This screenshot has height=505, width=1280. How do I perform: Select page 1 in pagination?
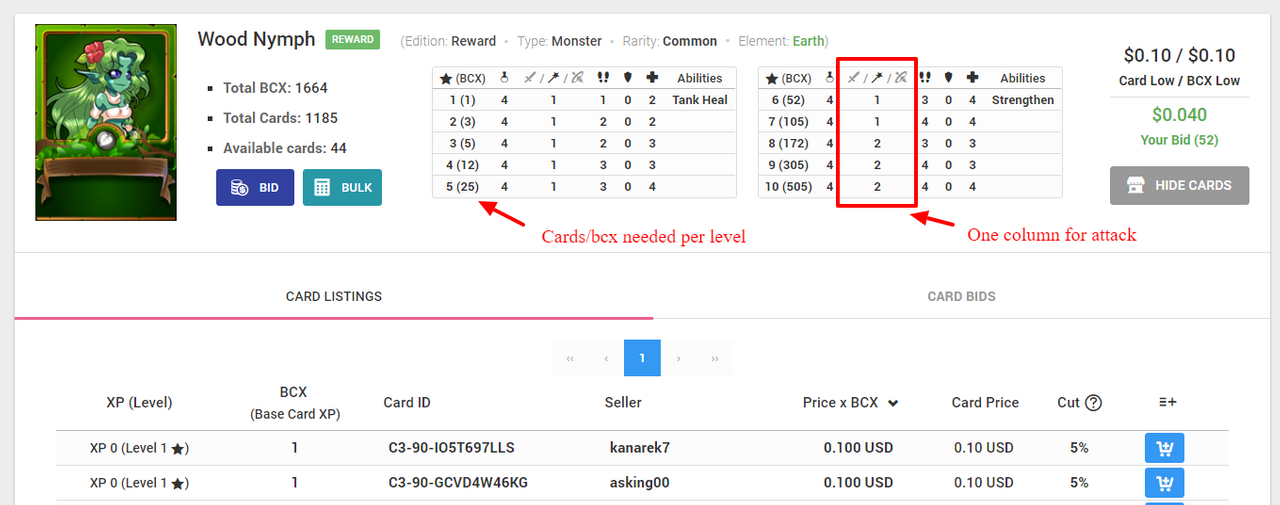pos(642,358)
